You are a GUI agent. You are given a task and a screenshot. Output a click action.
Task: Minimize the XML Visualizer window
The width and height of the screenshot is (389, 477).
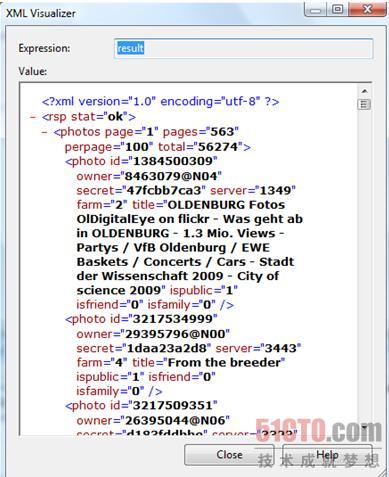315,10
